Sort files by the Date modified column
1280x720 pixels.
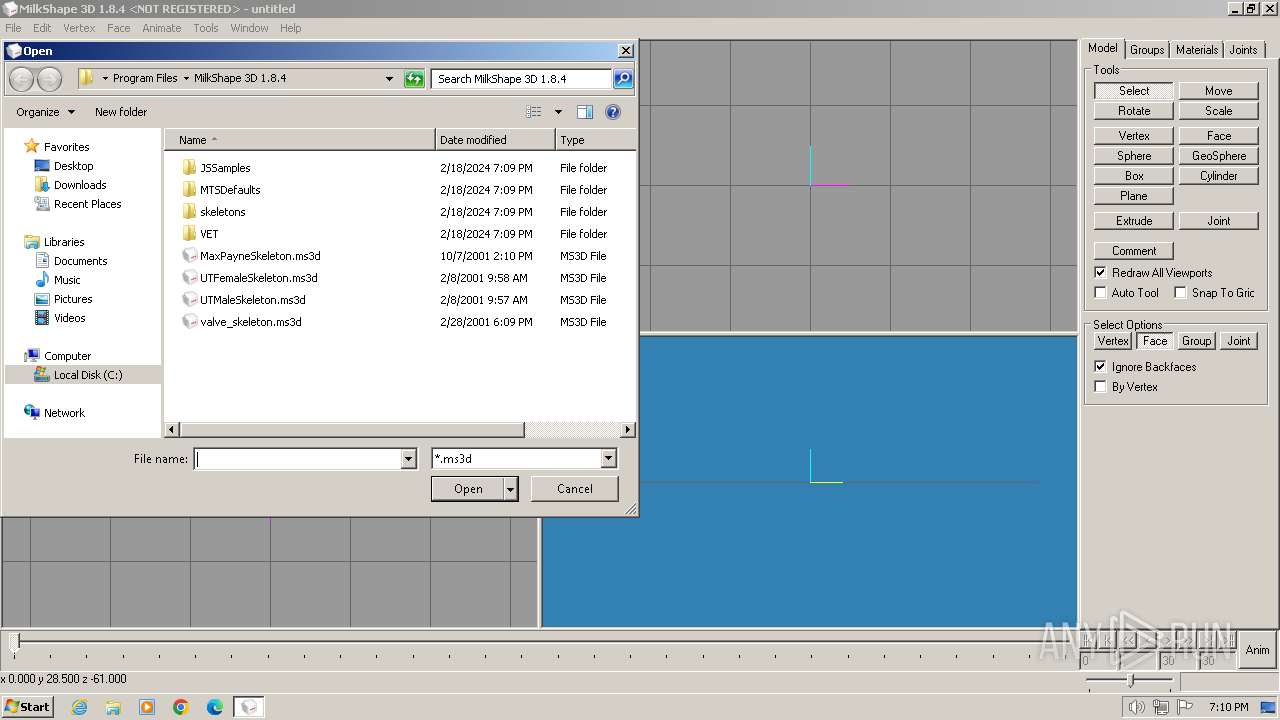(x=495, y=140)
